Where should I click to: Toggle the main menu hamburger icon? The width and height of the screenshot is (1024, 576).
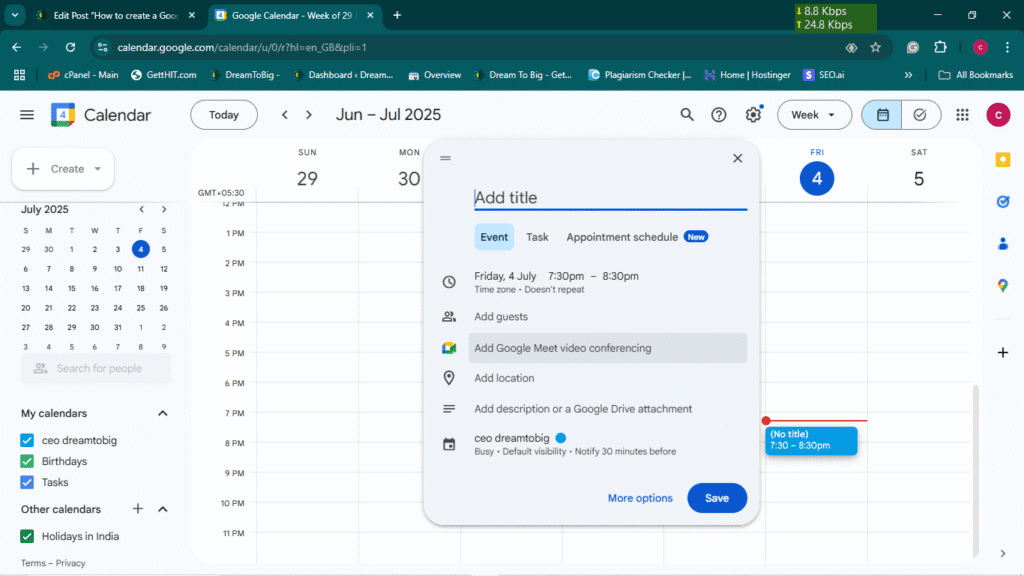click(x=27, y=115)
